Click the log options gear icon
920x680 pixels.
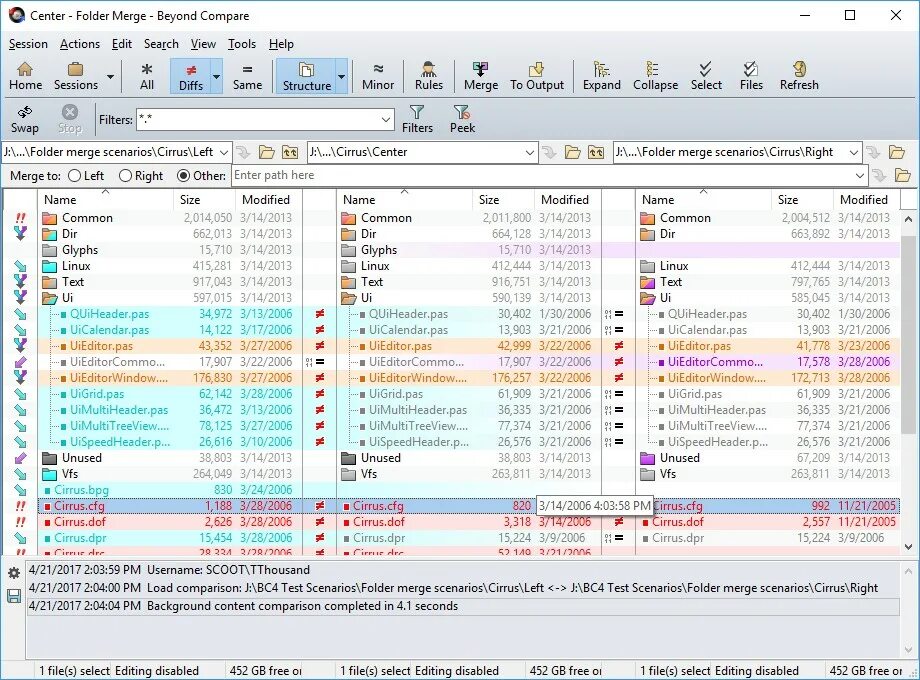(x=14, y=573)
